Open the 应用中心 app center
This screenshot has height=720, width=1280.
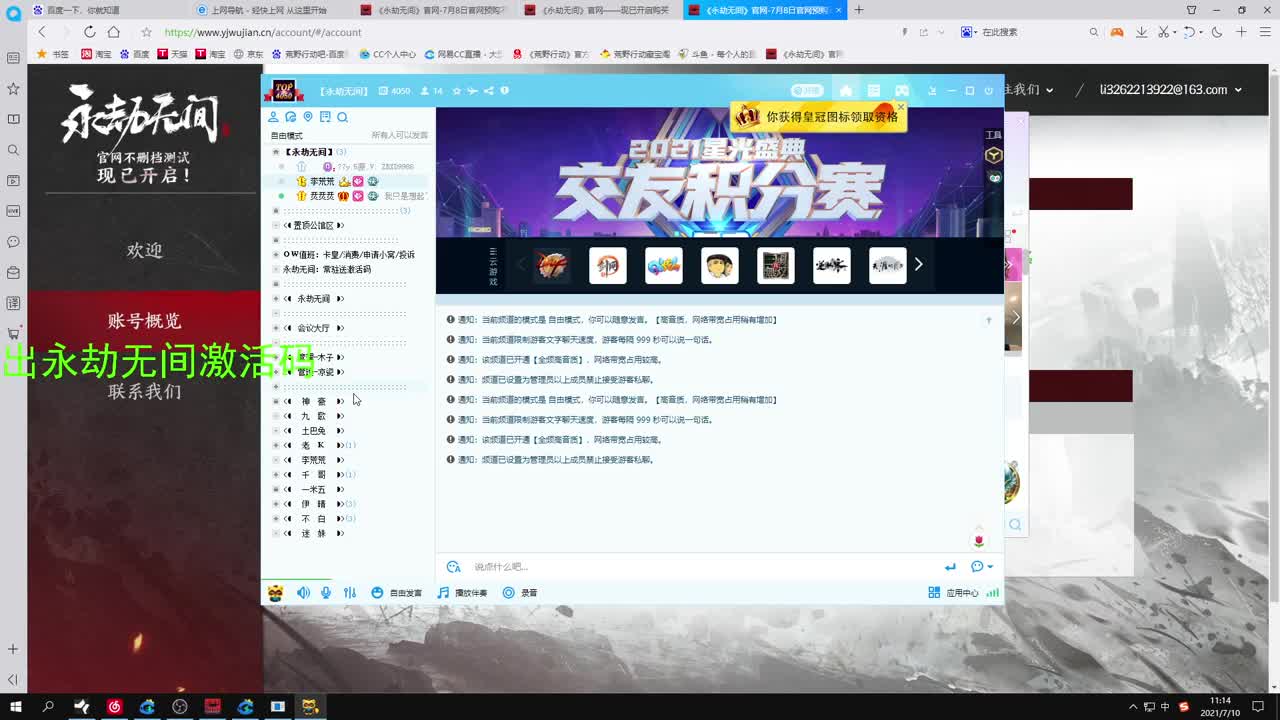point(953,593)
